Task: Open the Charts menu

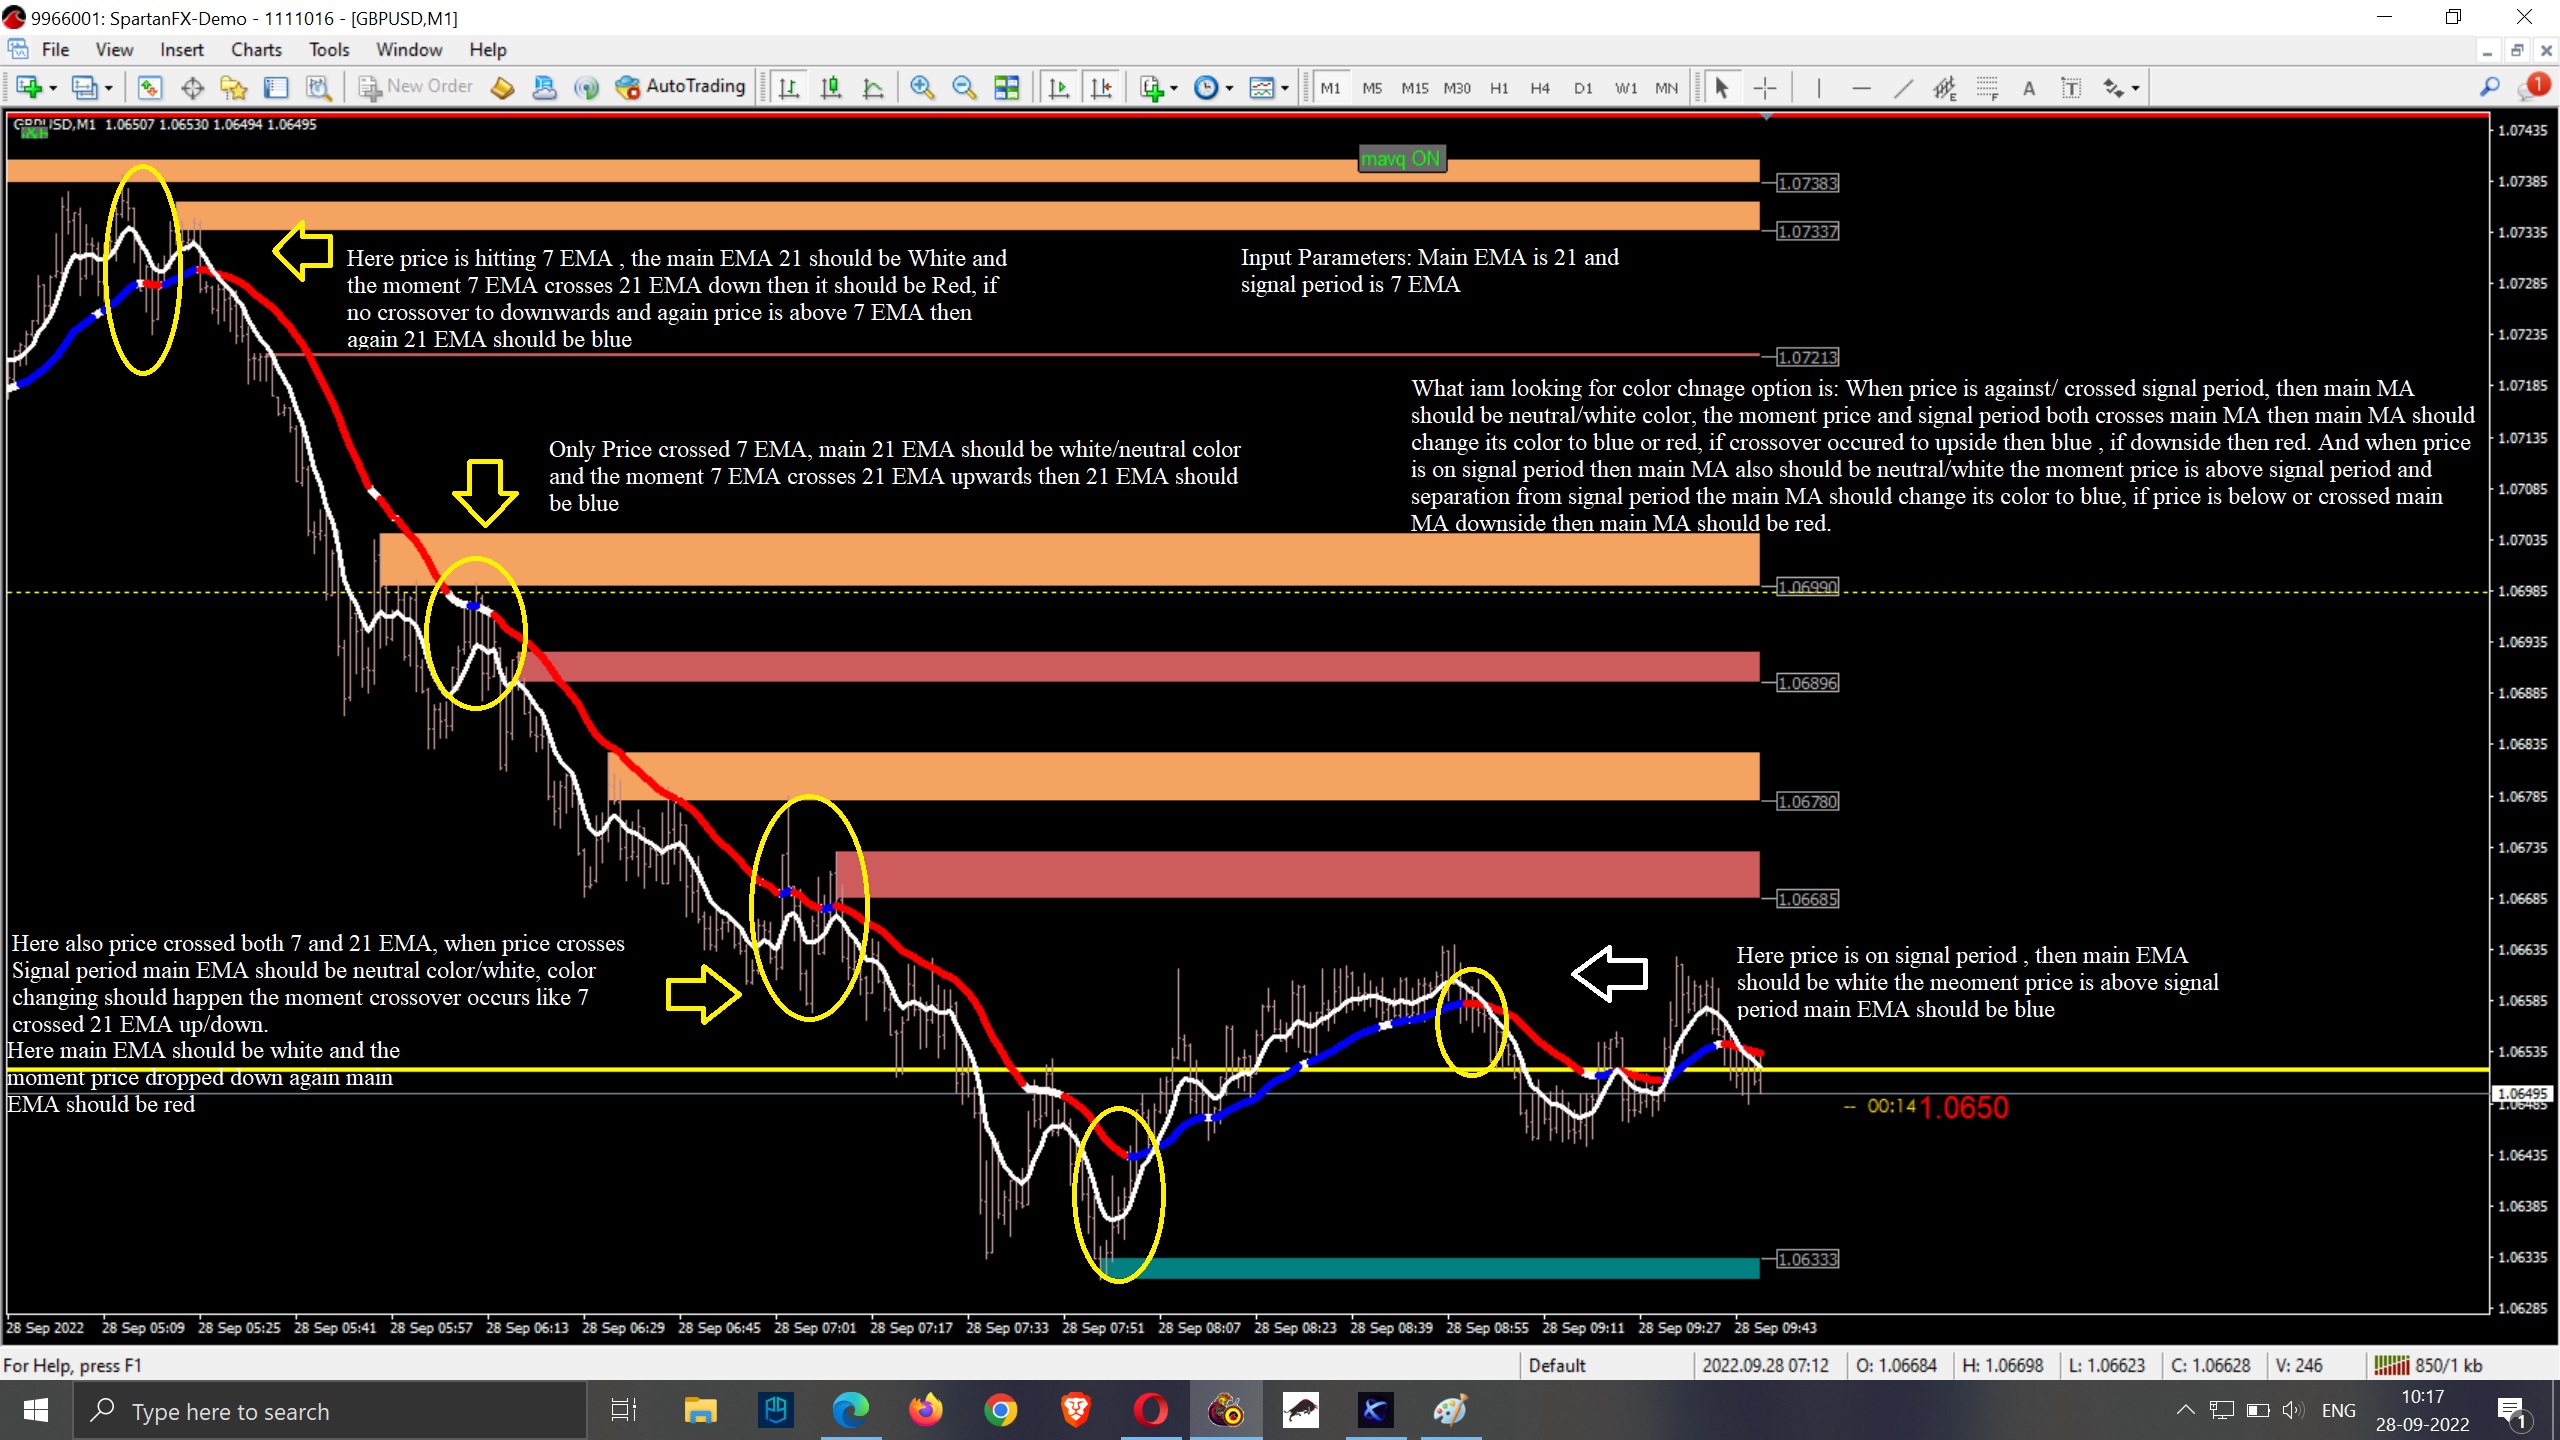Action: point(256,50)
